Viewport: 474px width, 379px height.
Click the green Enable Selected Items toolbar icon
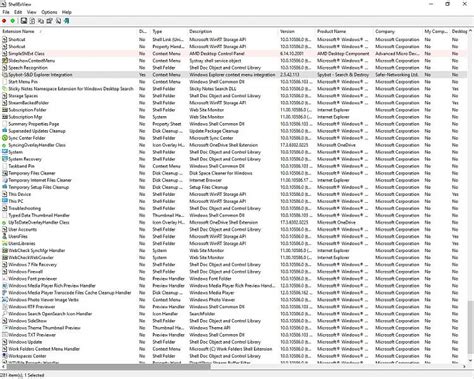tap(13, 21)
